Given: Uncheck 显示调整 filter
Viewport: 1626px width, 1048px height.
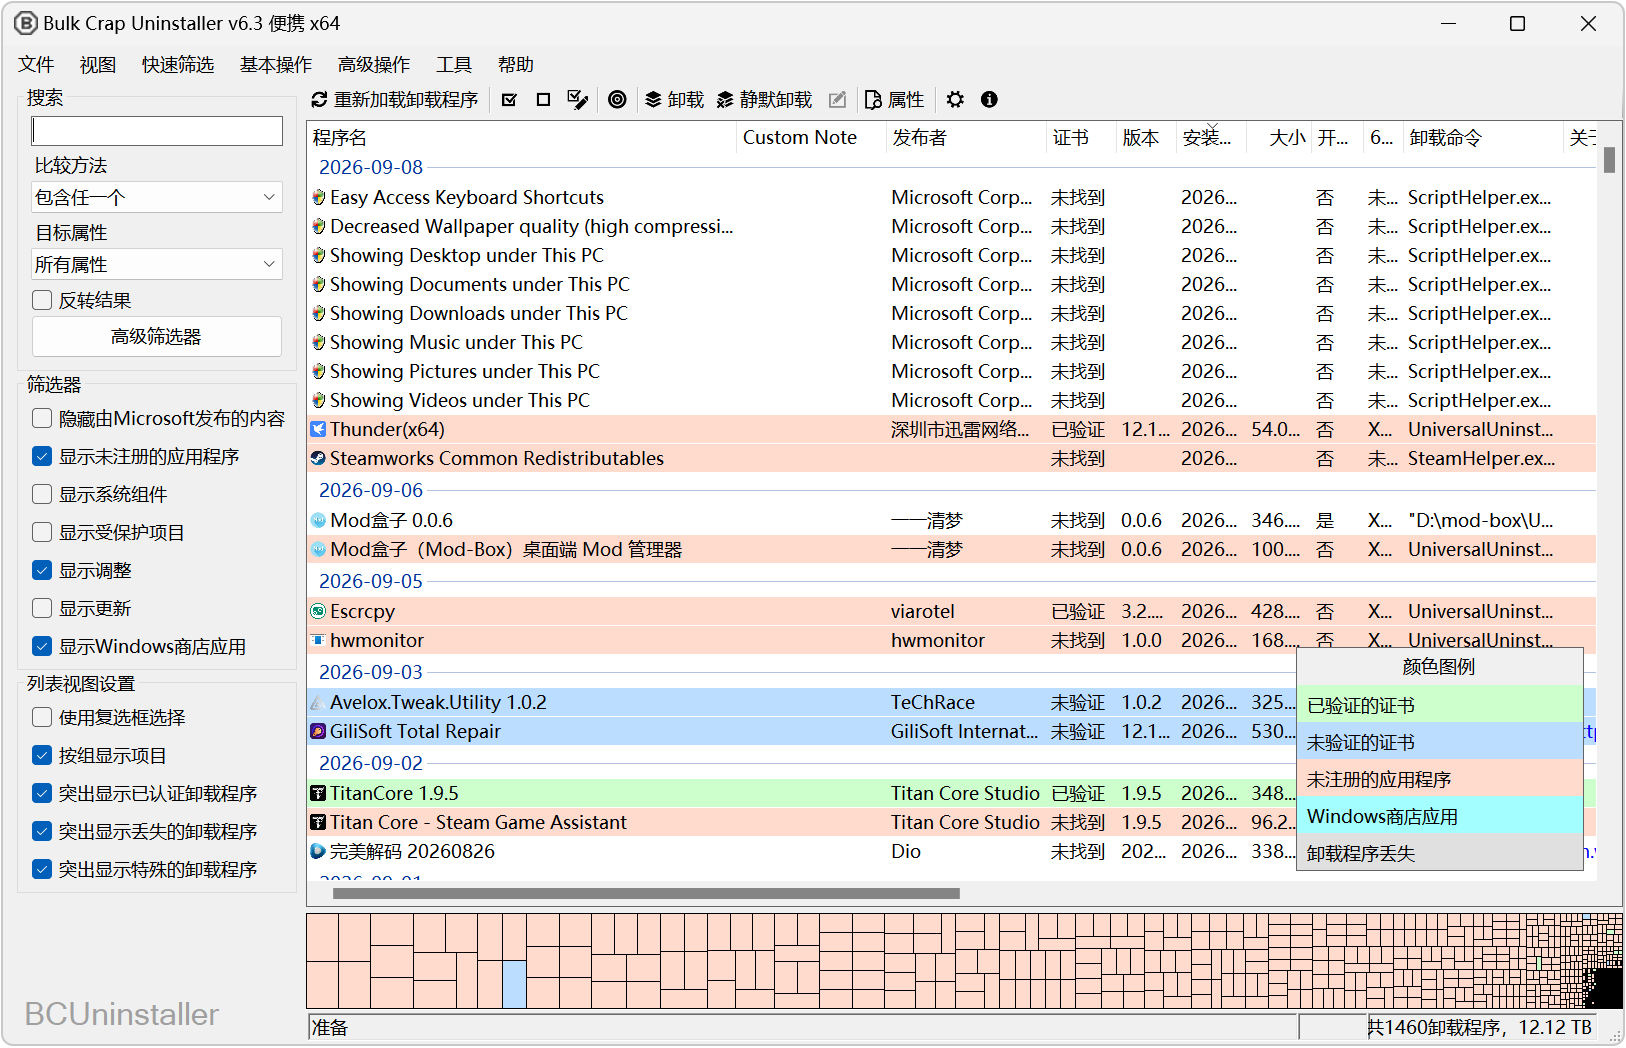Looking at the screenshot, I should [x=42, y=571].
